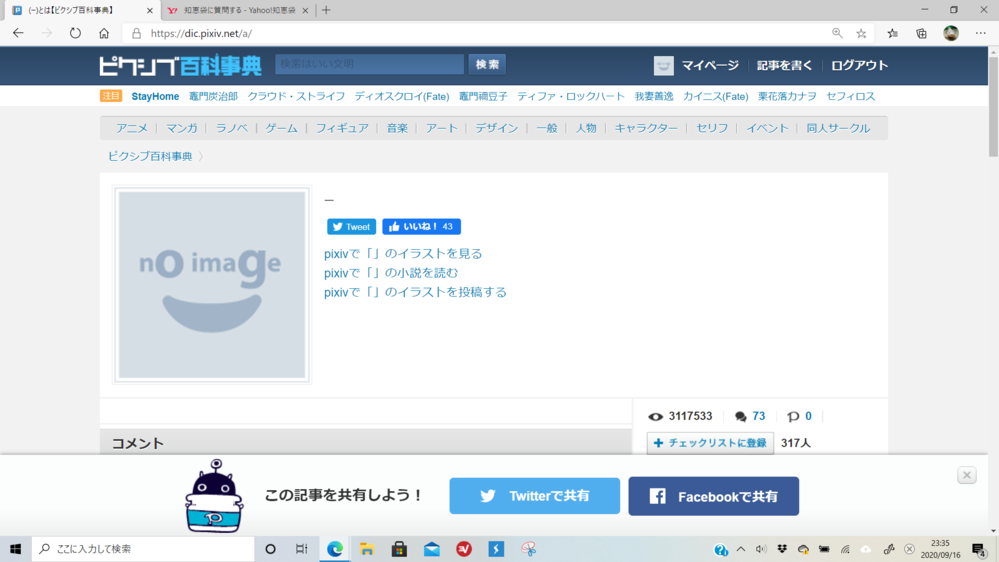Open pixivで「」の小説を読む link
The height and width of the screenshot is (562, 999).
point(391,273)
